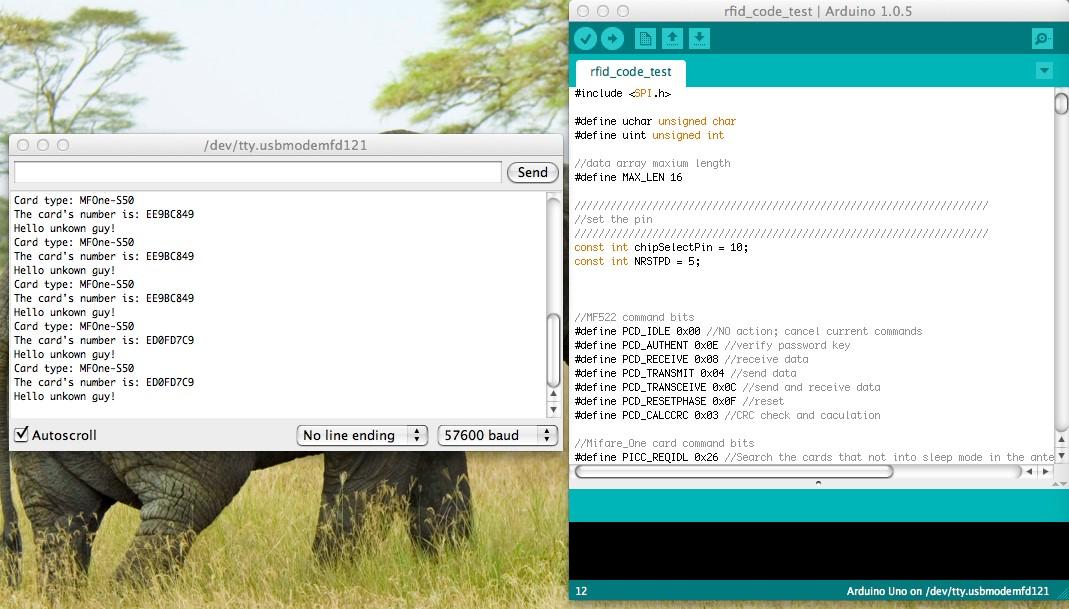Click the Send button
Screen dimensions: 1069x609
(x=532, y=173)
